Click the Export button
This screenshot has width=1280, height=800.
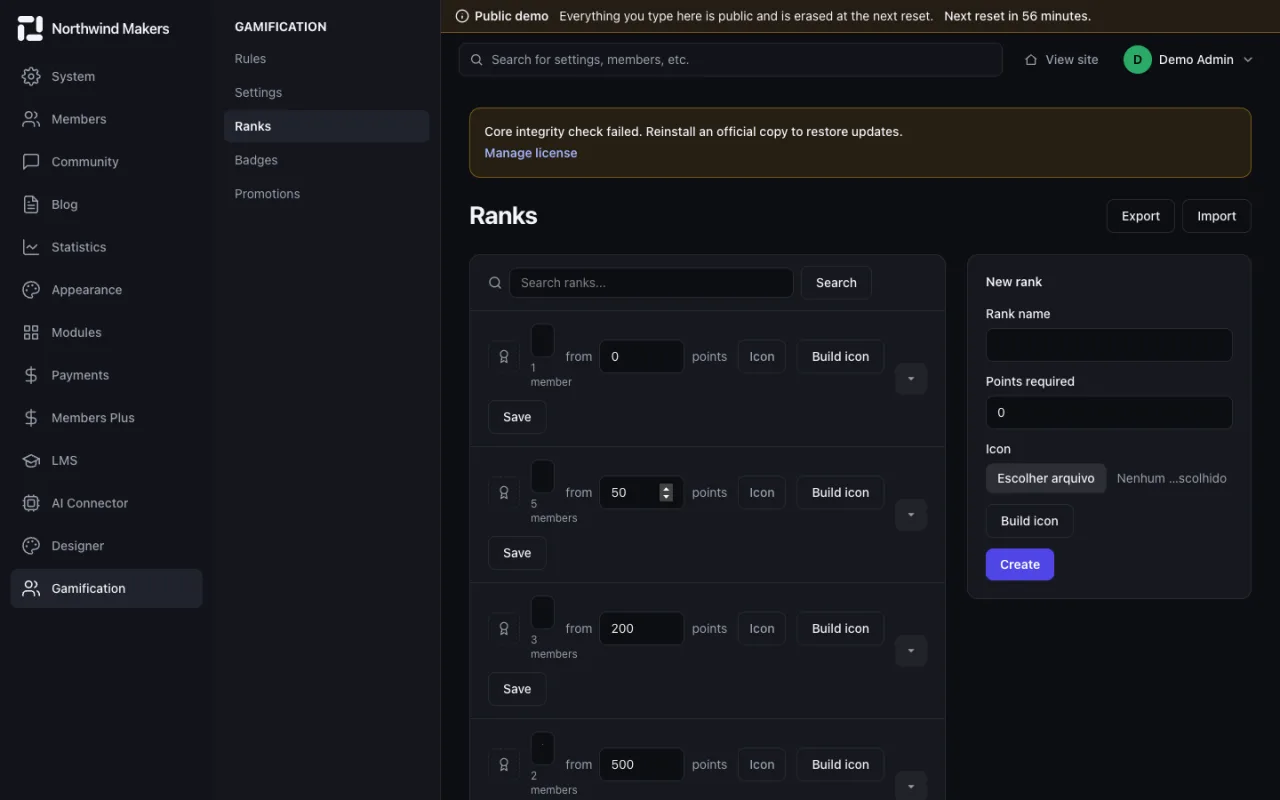pos(1140,216)
